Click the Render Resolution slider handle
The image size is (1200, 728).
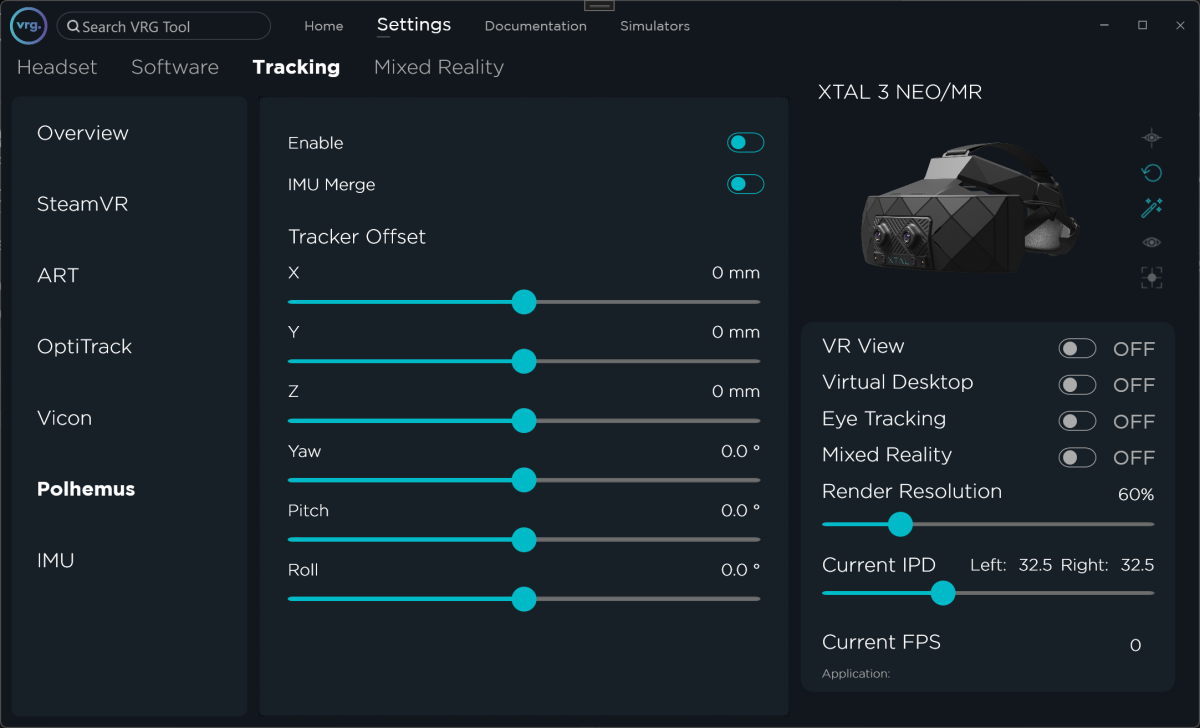coord(901,524)
